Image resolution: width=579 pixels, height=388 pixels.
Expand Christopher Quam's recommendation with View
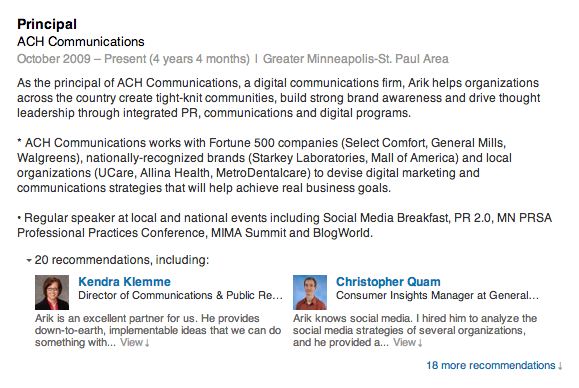tap(407, 342)
